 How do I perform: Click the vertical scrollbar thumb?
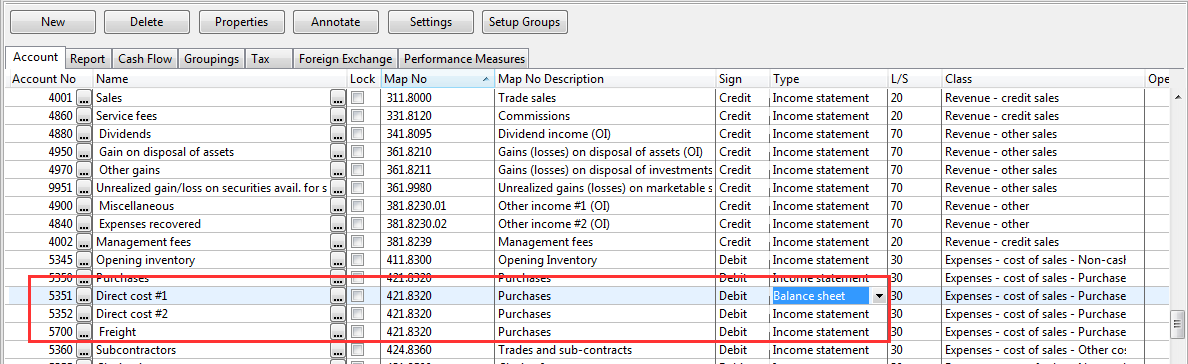(x=1177, y=322)
